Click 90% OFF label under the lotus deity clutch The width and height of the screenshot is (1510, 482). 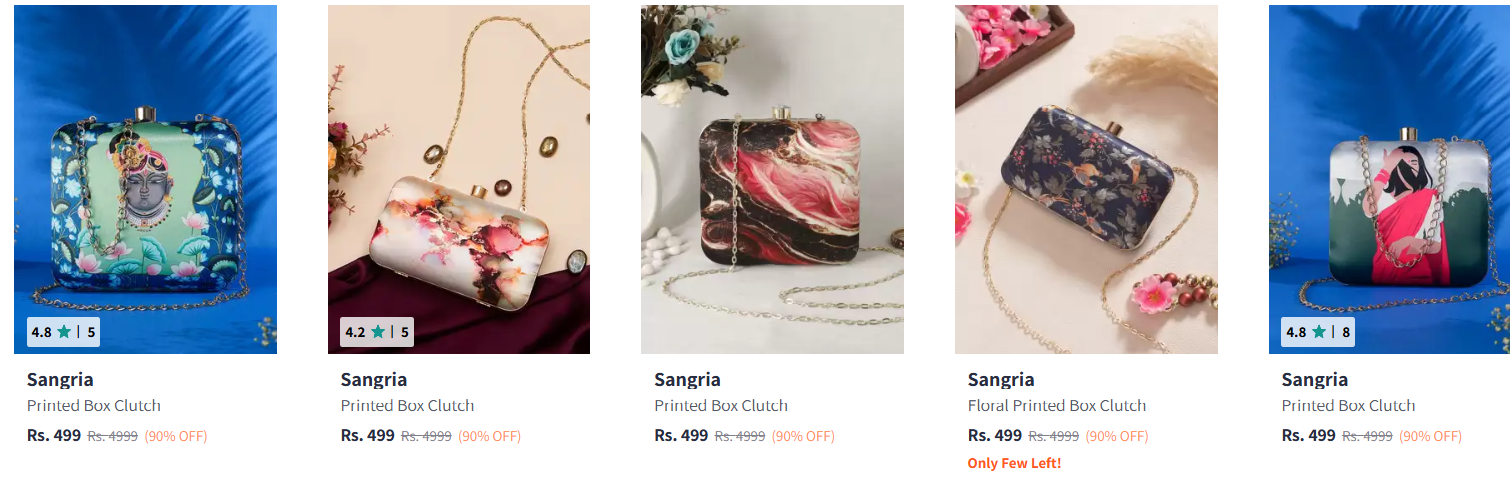[176, 436]
